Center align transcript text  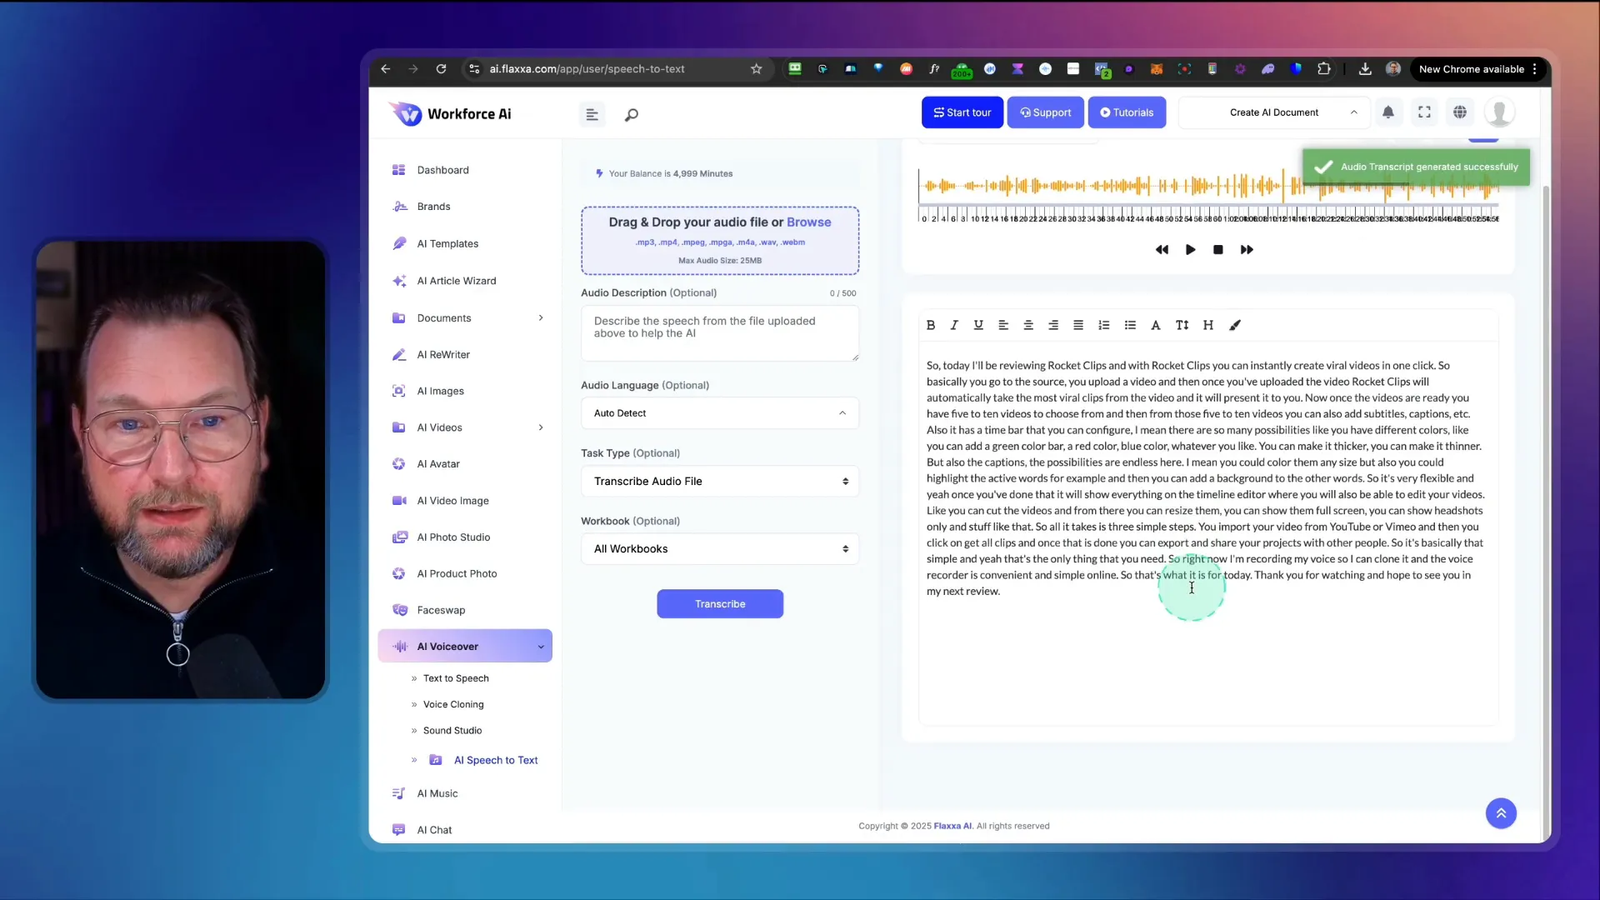pyautogui.click(x=1028, y=325)
